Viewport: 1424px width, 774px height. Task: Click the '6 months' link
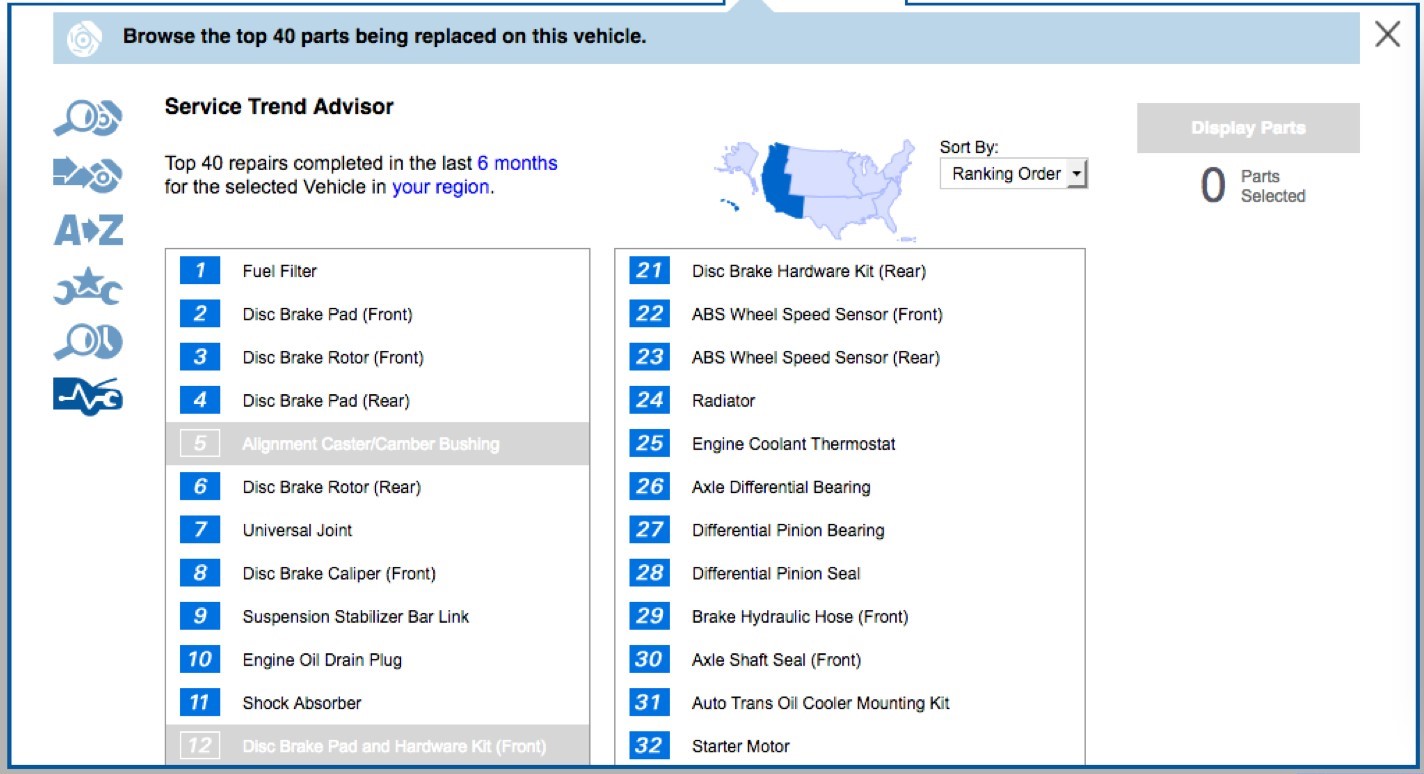517,163
